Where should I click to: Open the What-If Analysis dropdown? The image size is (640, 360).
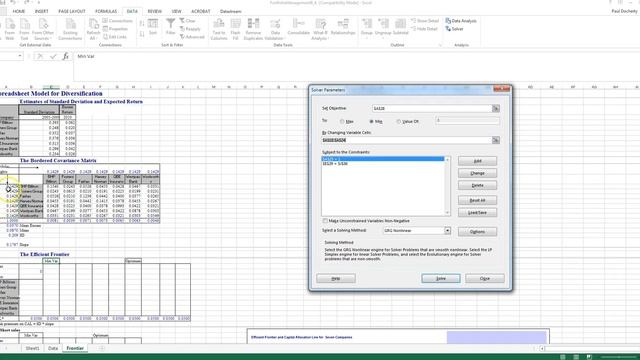click(320, 36)
